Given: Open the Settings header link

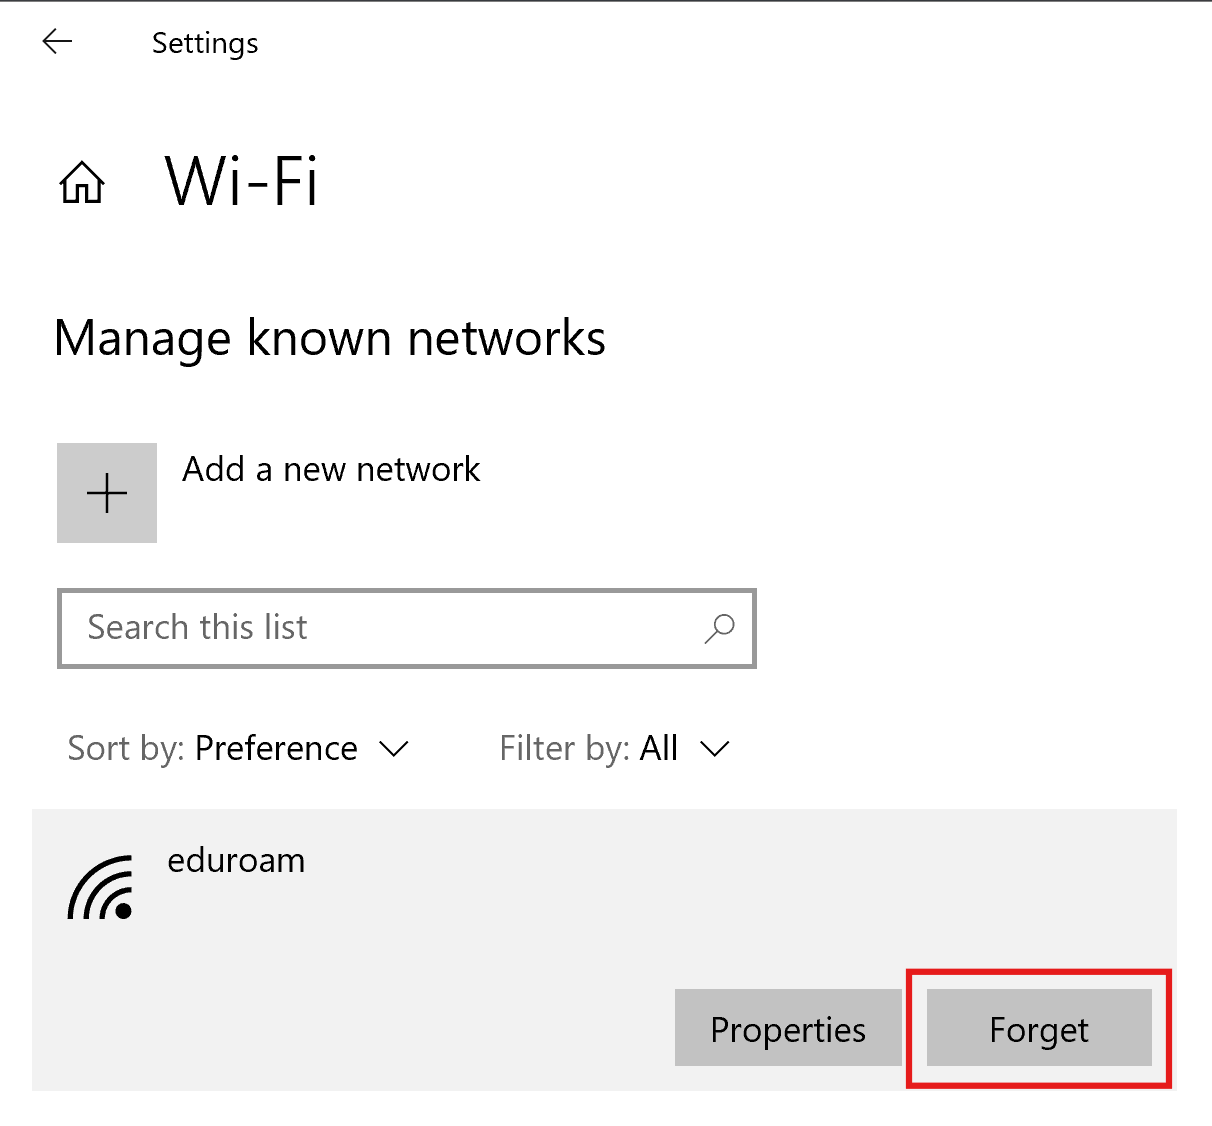Looking at the screenshot, I should point(204,43).
